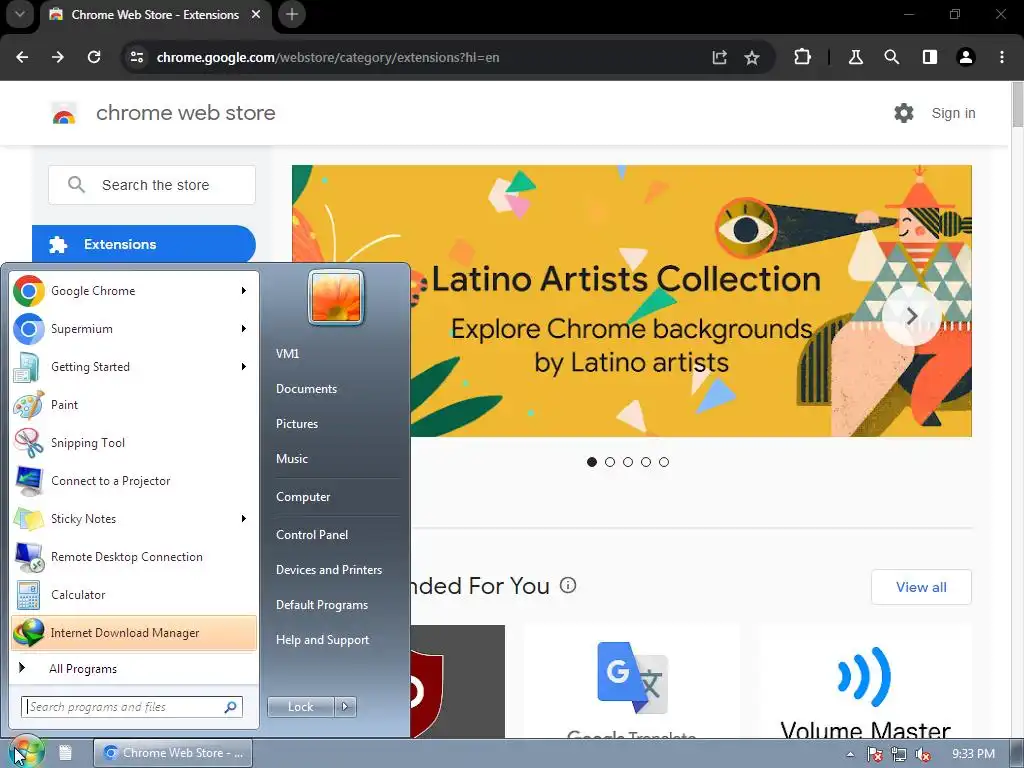
Task: Click the browser back arrow
Action: tap(22, 57)
